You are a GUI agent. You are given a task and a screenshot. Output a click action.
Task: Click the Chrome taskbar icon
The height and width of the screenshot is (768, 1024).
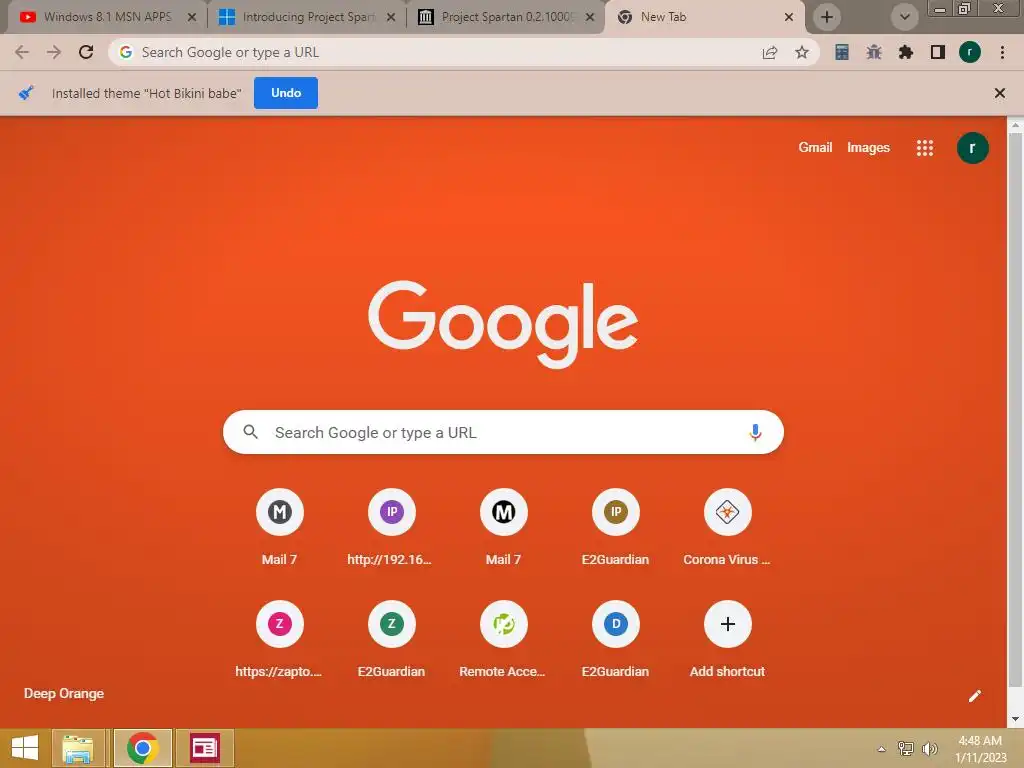pos(143,748)
